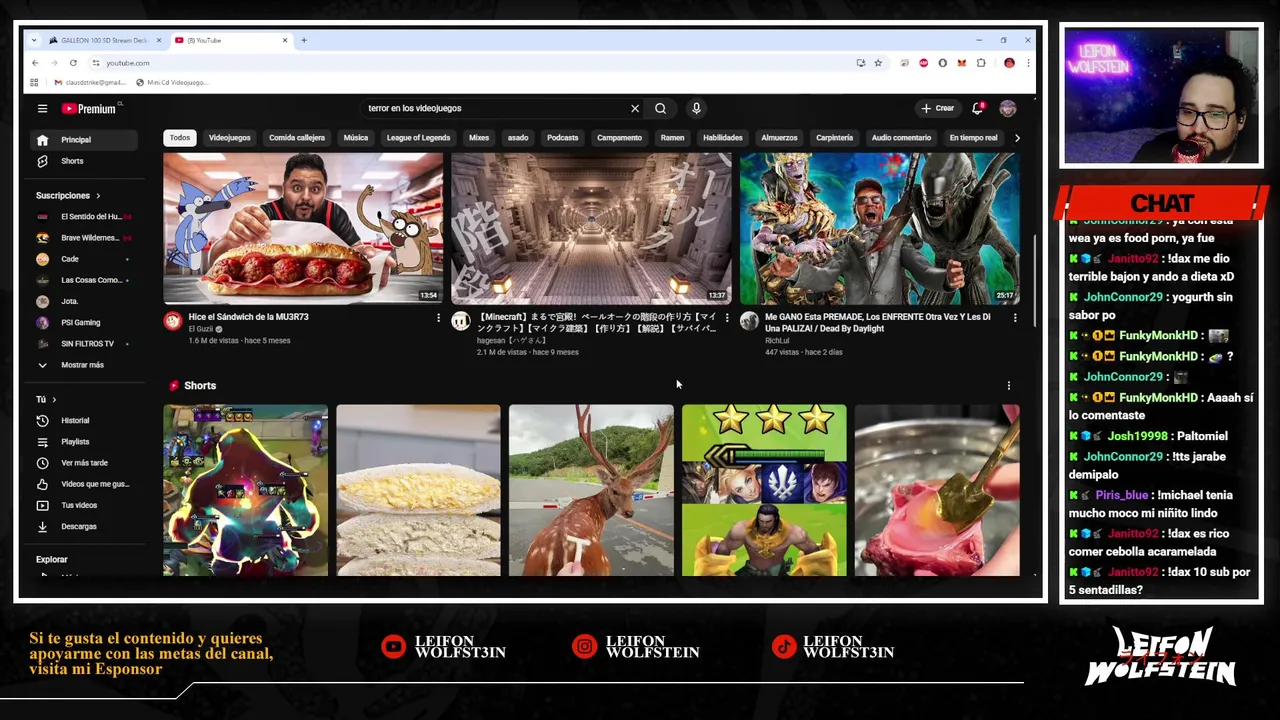Open the Mini Cd Videojuego bookmark
The image size is (1280, 720).
pyautogui.click(x=171, y=82)
